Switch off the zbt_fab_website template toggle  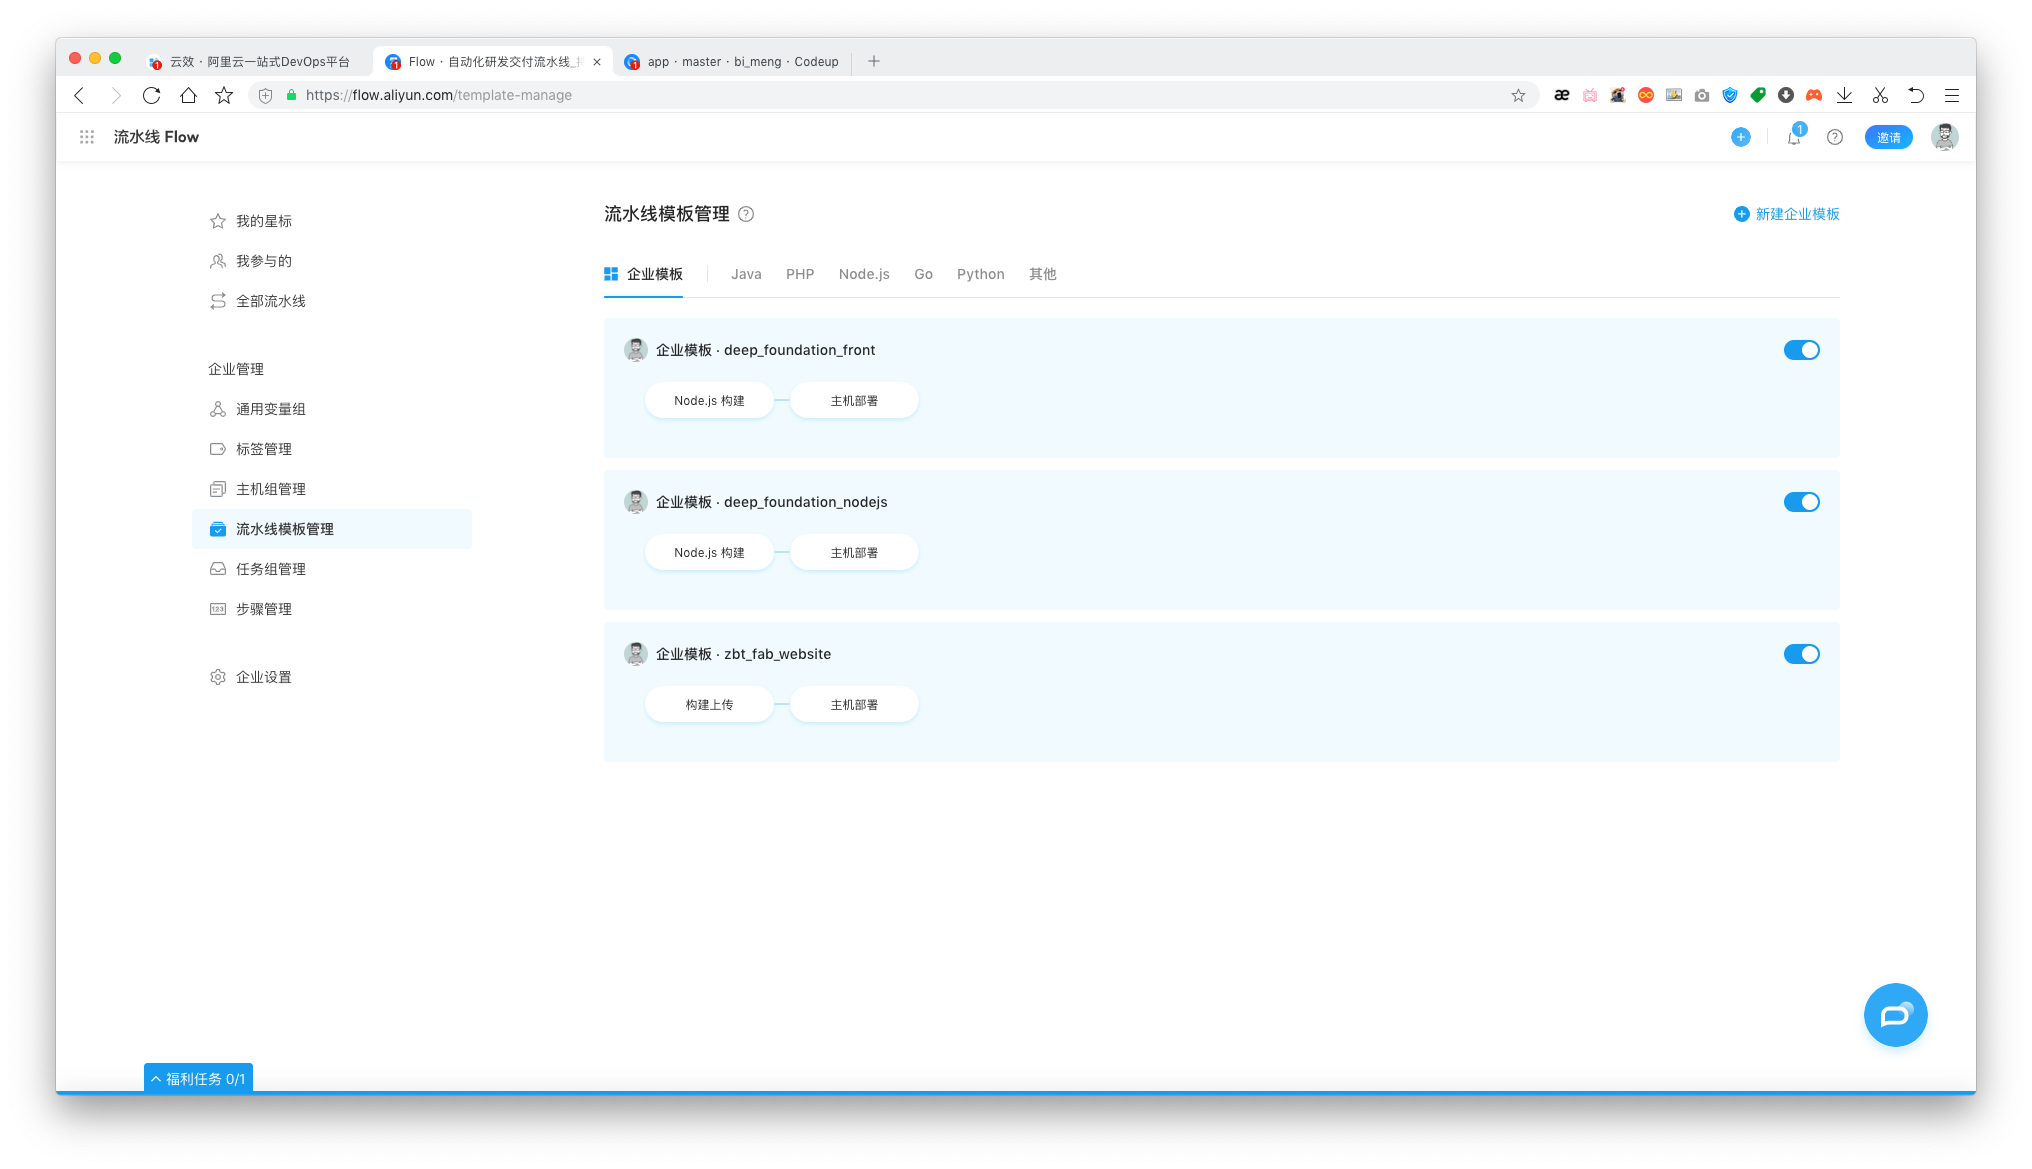pyautogui.click(x=1801, y=654)
